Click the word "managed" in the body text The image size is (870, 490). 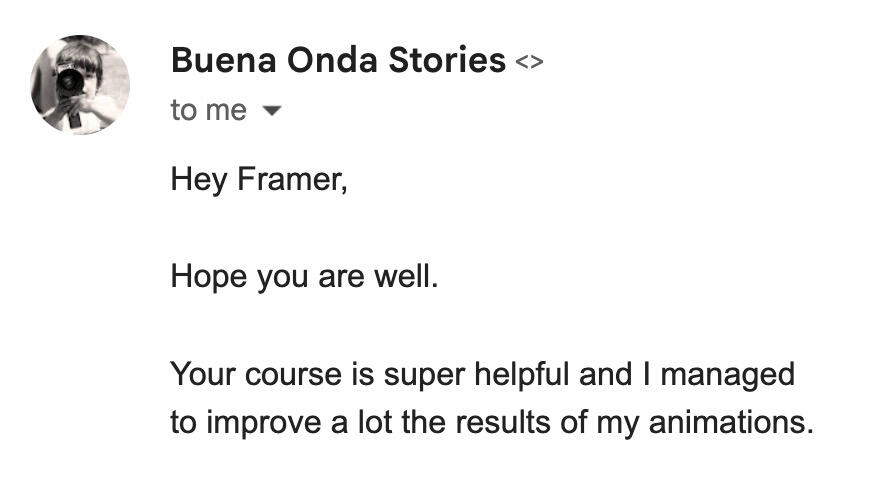pyautogui.click(x=728, y=375)
